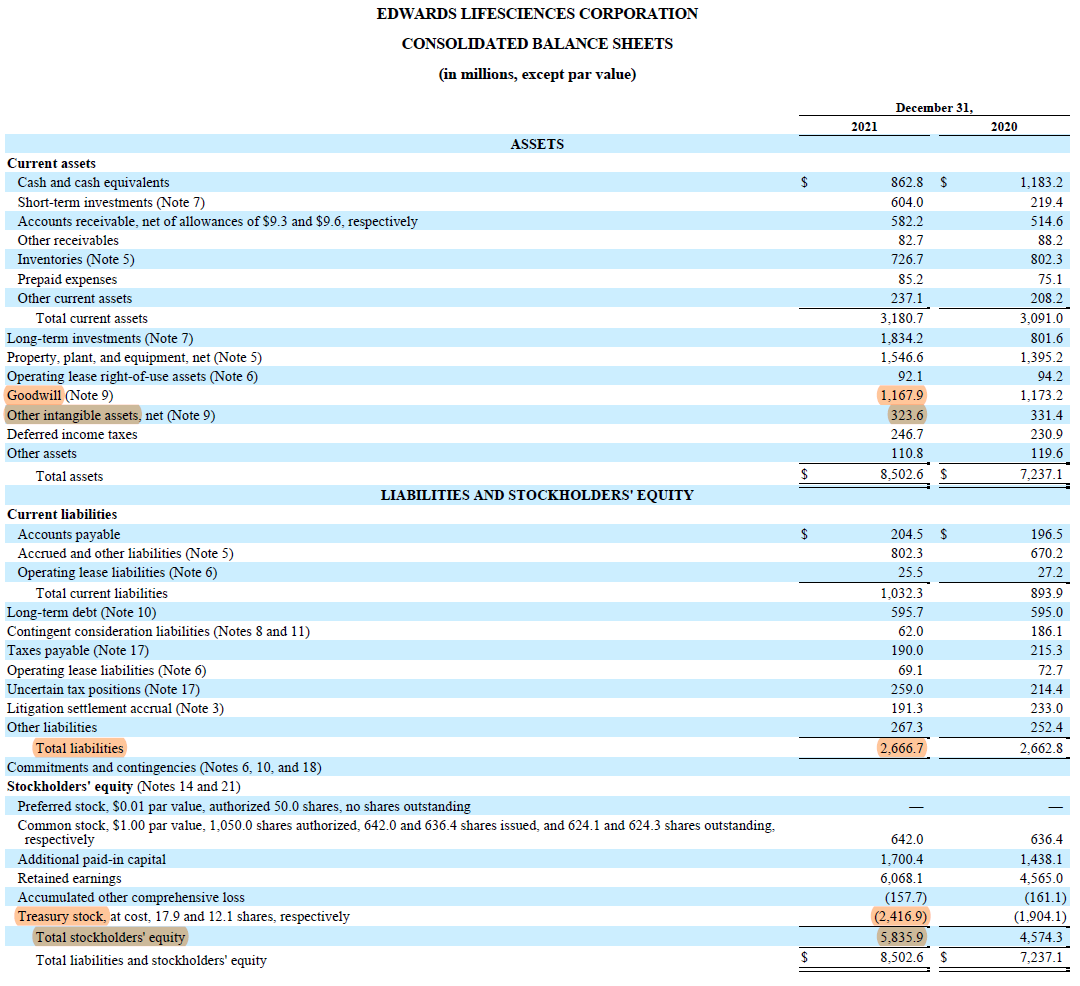Select total current liabilities value 1,032.3

point(902,594)
